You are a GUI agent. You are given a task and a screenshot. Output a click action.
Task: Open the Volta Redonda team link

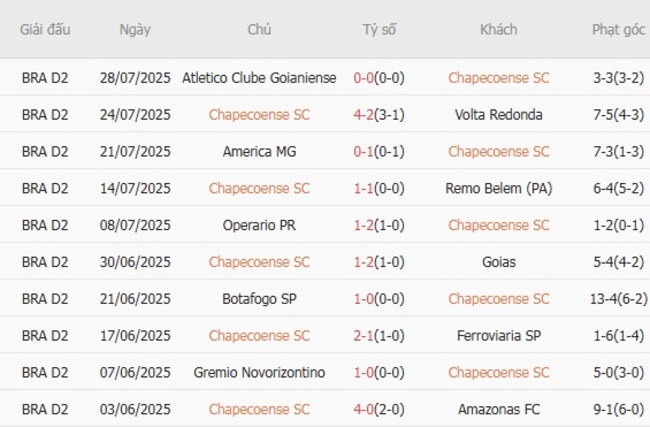(498, 115)
